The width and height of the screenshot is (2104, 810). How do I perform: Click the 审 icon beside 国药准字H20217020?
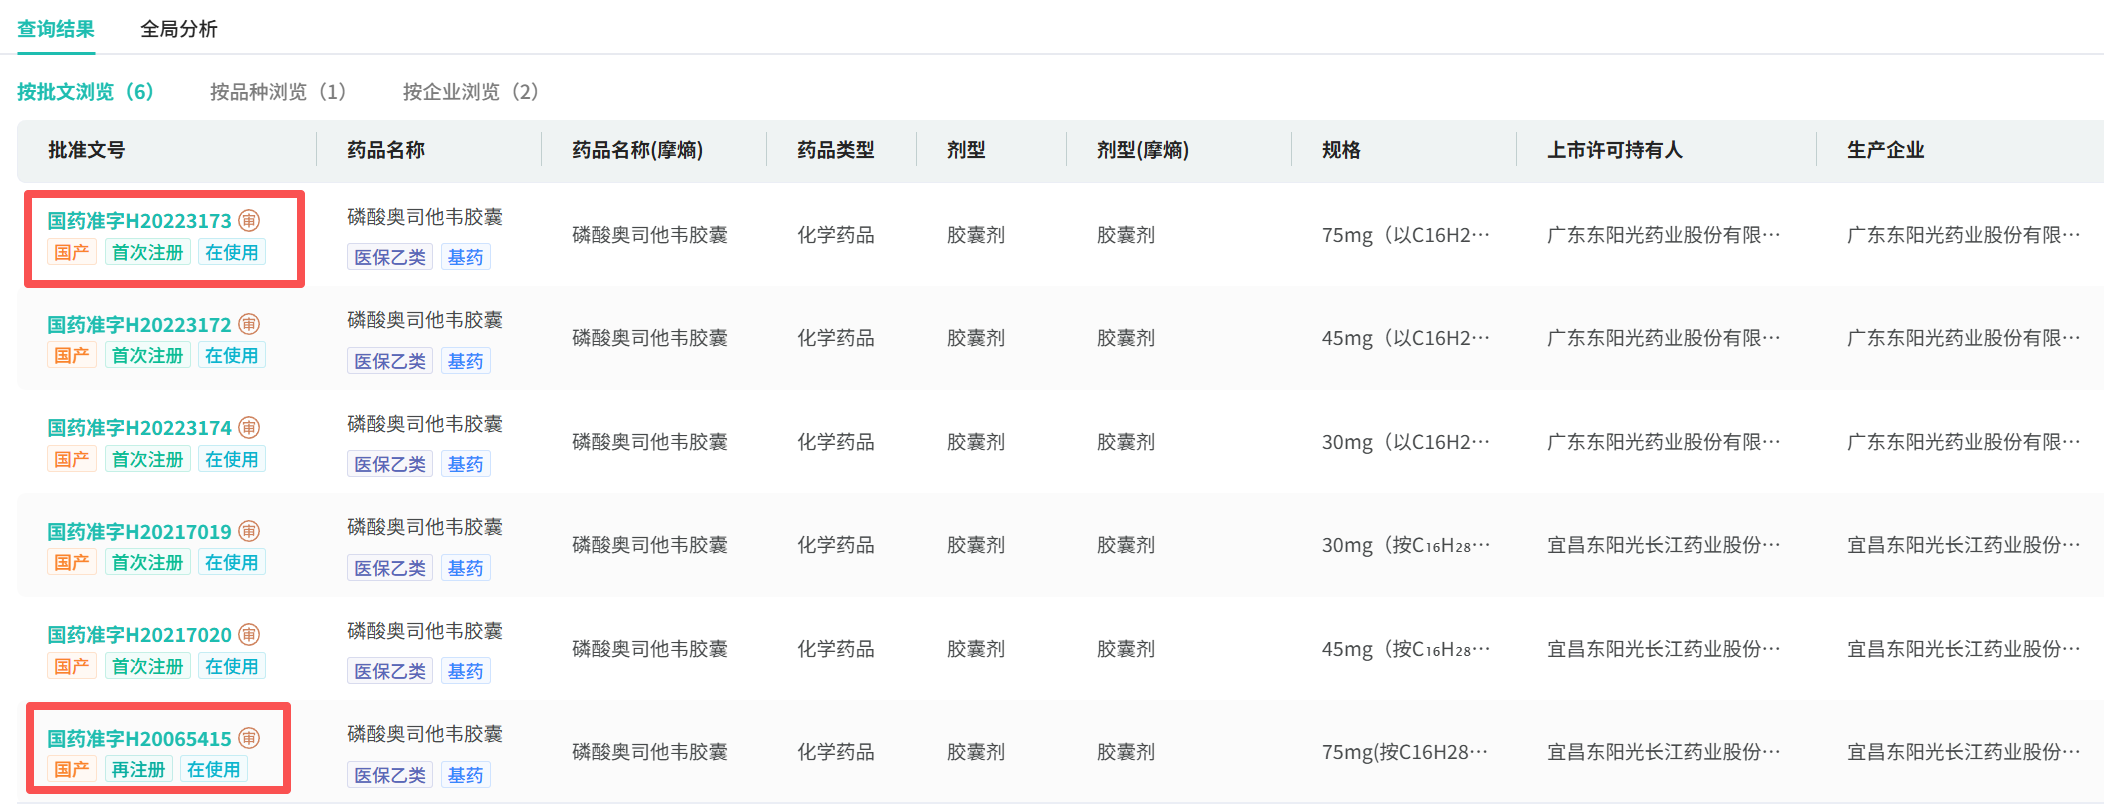(x=249, y=634)
